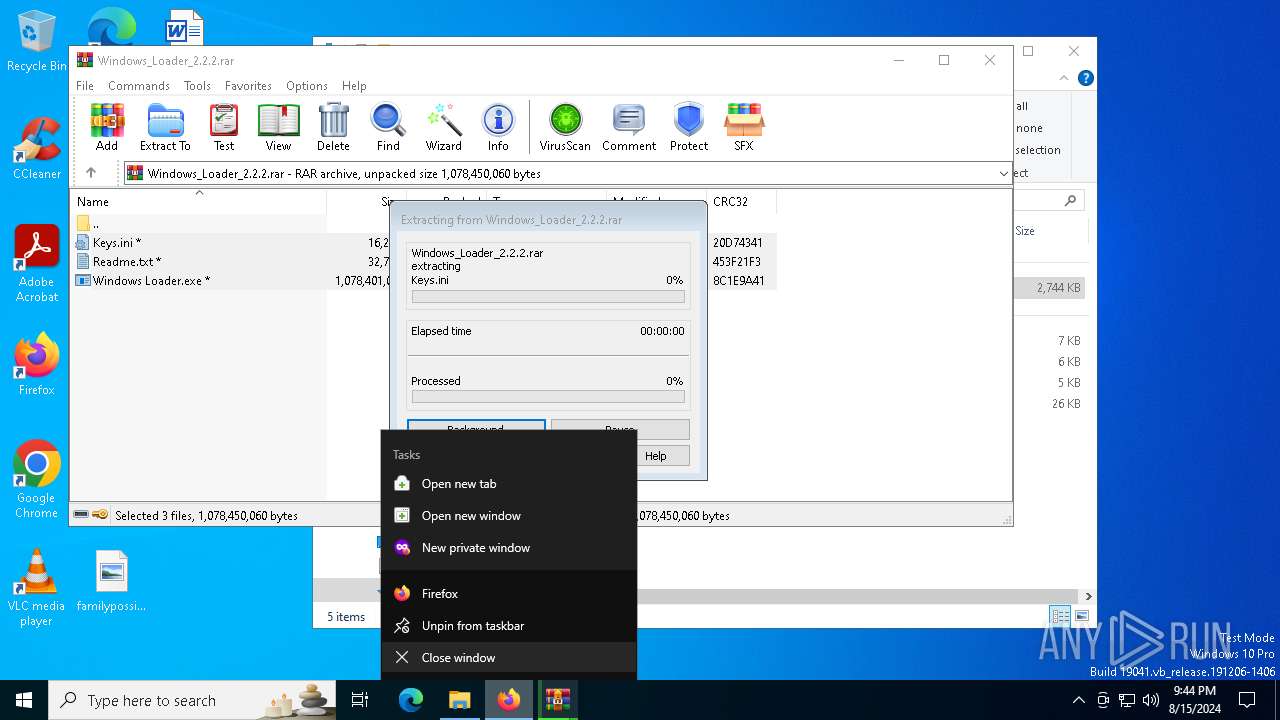Image resolution: width=1280 pixels, height=720 pixels.
Task: Open Recycle Bin desktop icon
Action: pos(36,41)
